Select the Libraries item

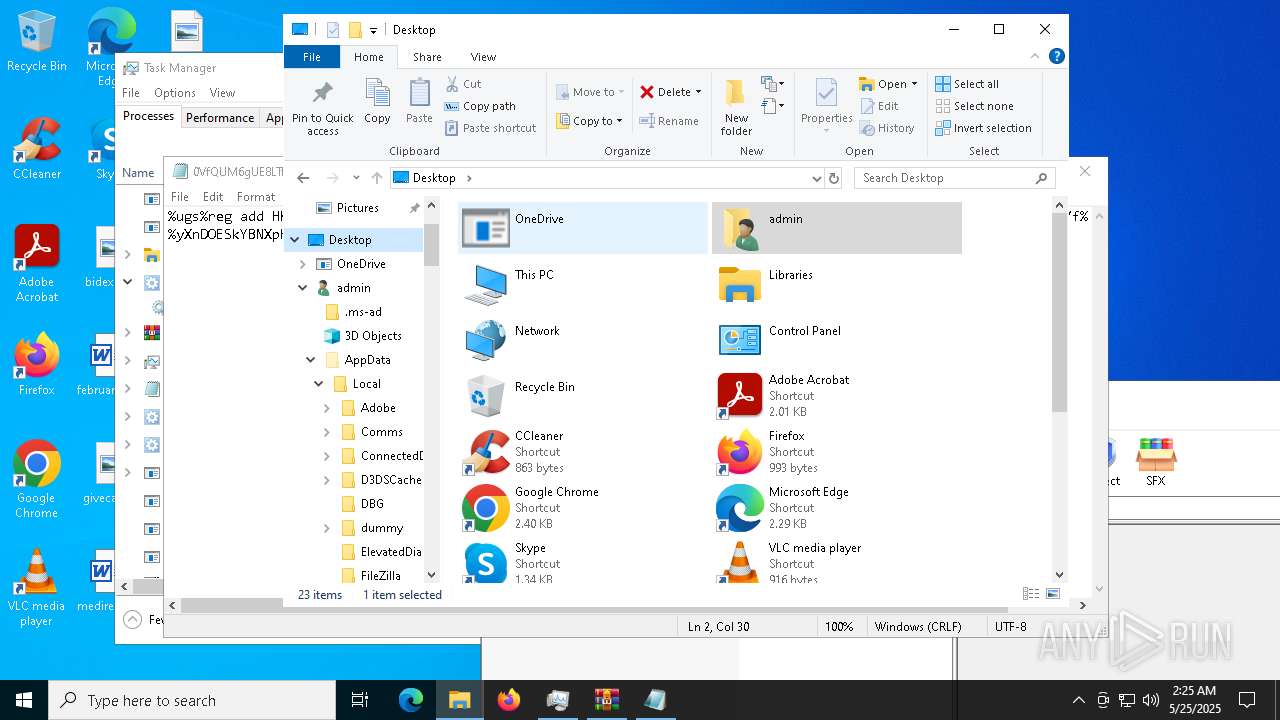[x=837, y=284]
